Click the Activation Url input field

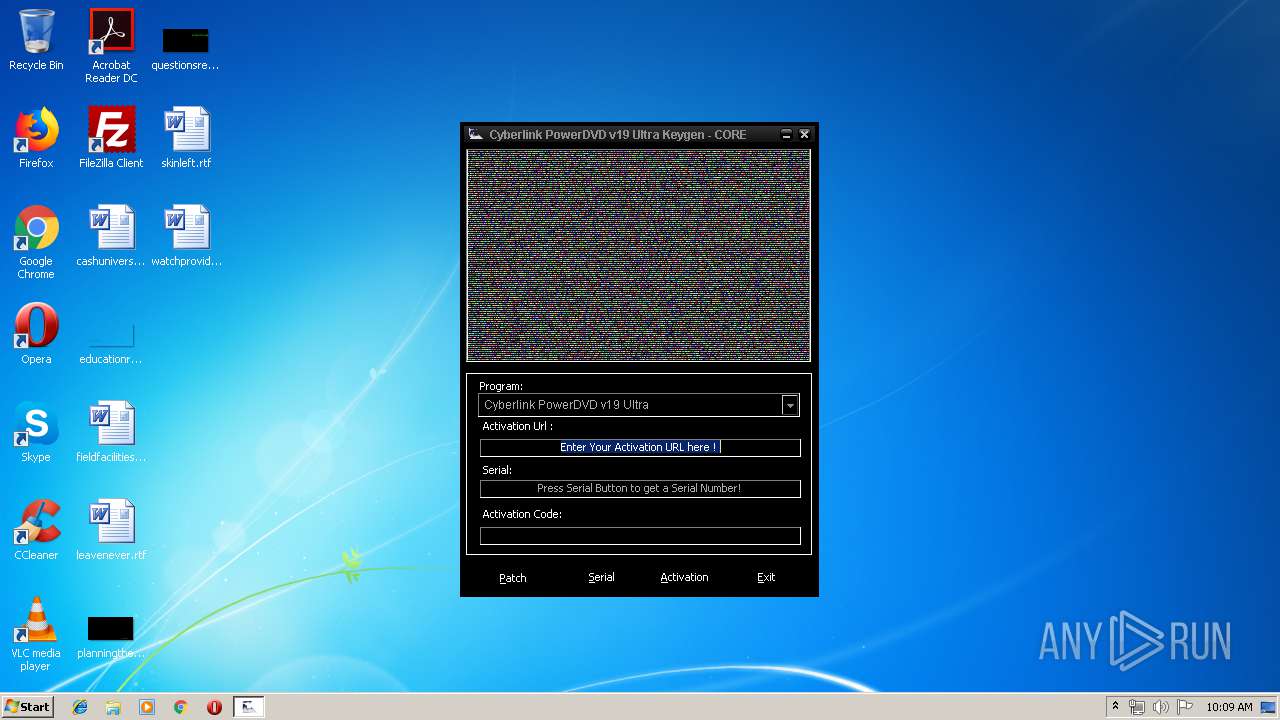[x=640, y=447]
